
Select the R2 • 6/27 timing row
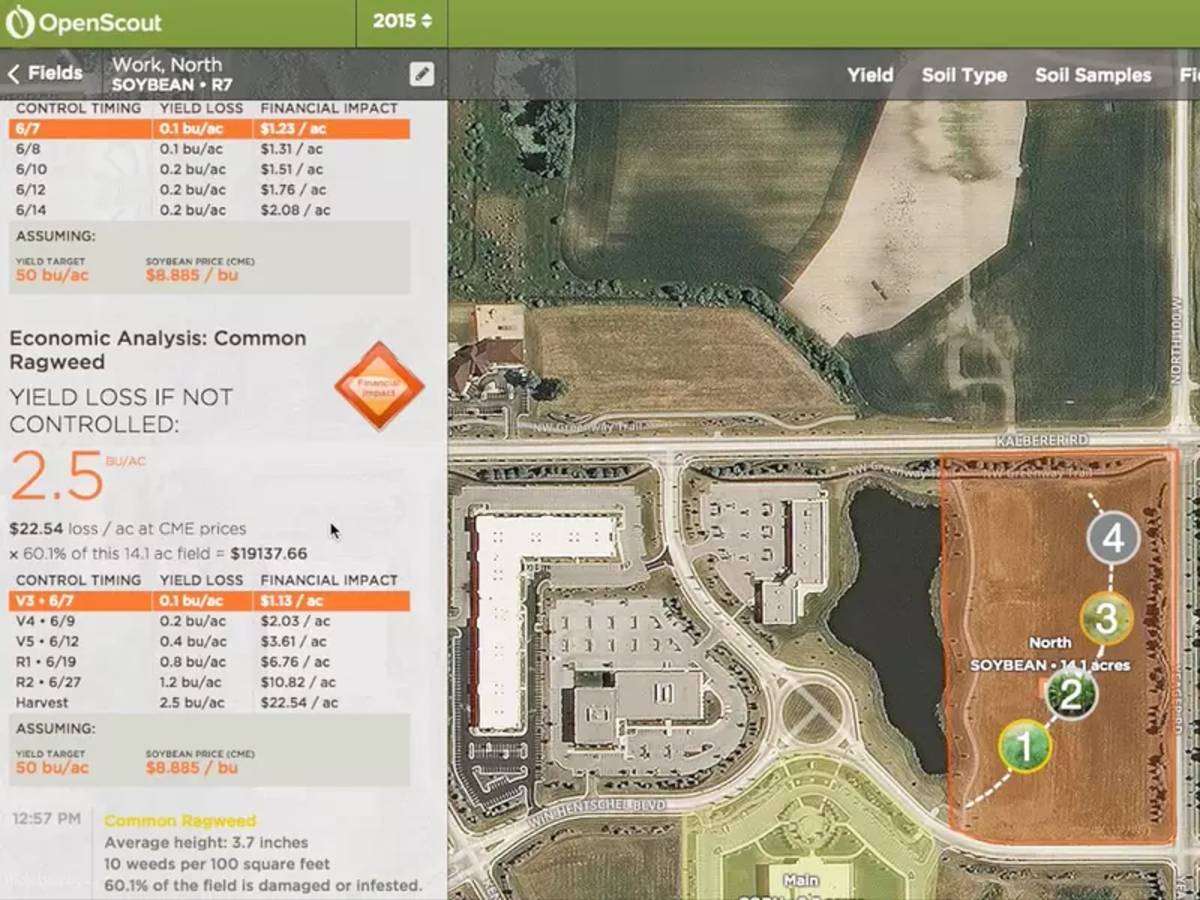coord(209,682)
